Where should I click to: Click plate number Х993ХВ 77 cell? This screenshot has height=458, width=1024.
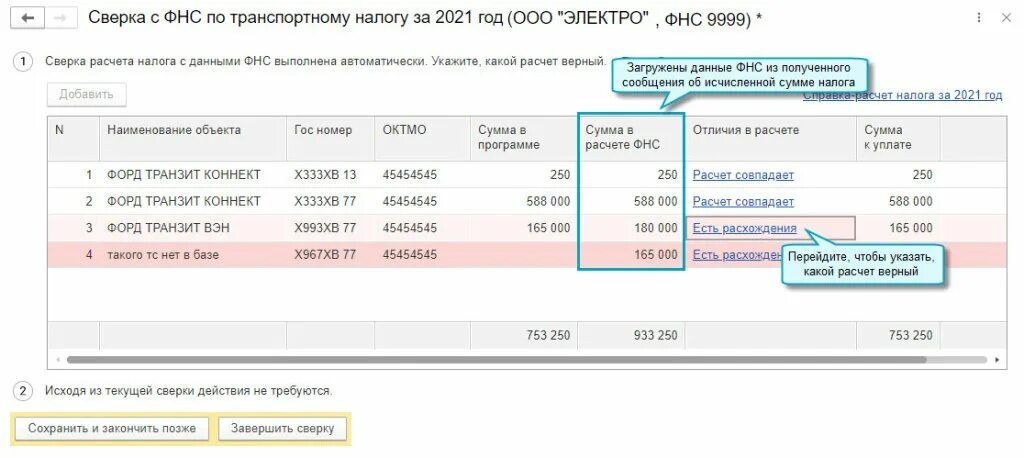(x=330, y=229)
